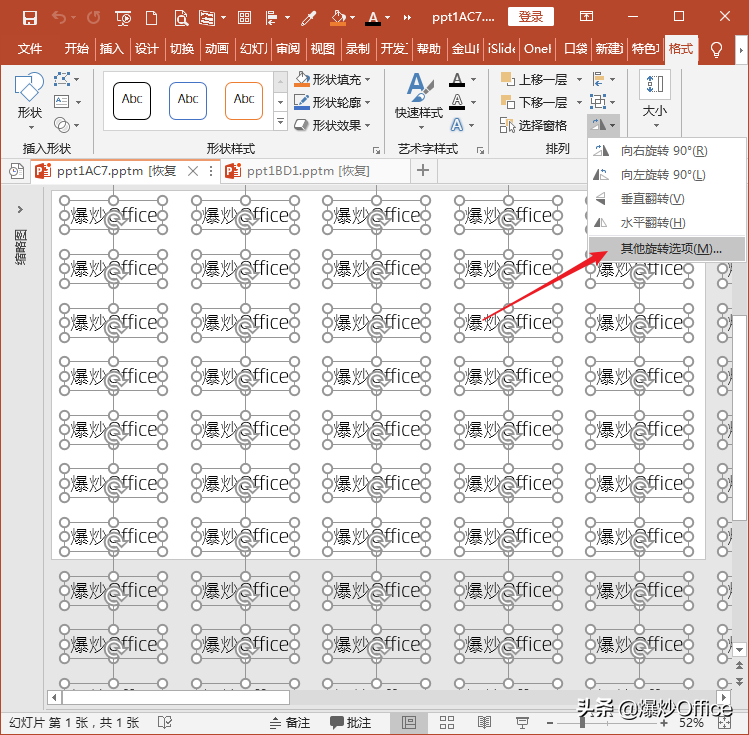Click the Redo icon in title bar
The image size is (749, 735).
tap(94, 18)
